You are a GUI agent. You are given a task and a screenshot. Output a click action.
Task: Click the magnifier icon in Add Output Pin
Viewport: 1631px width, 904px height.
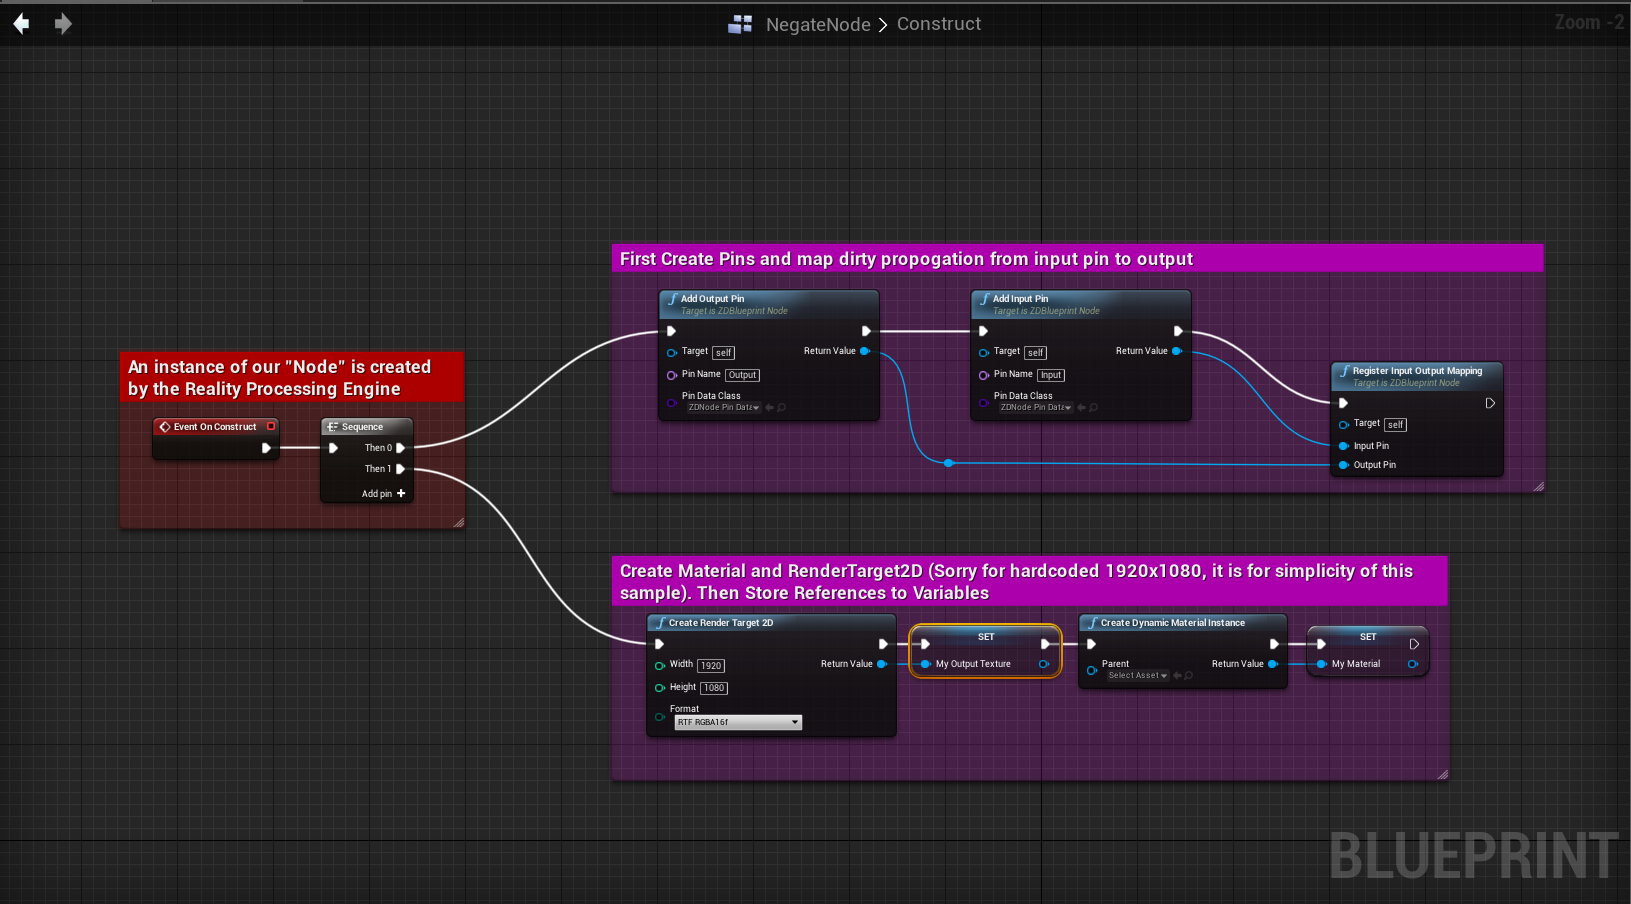click(x=782, y=408)
